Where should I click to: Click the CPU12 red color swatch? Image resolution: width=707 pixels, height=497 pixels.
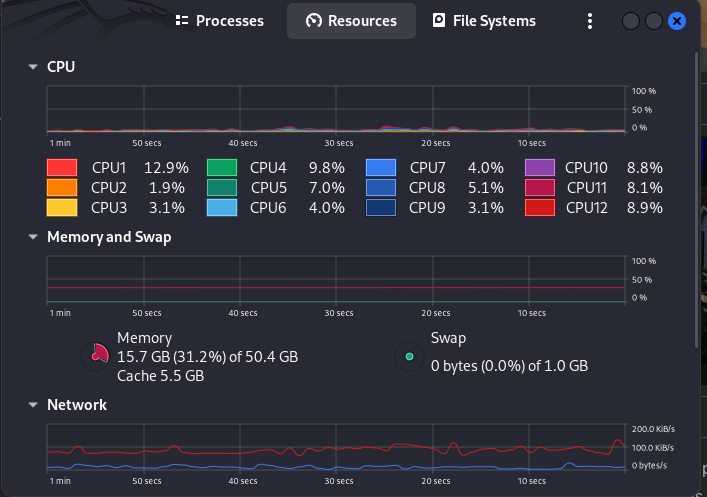pyautogui.click(x=540, y=208)
